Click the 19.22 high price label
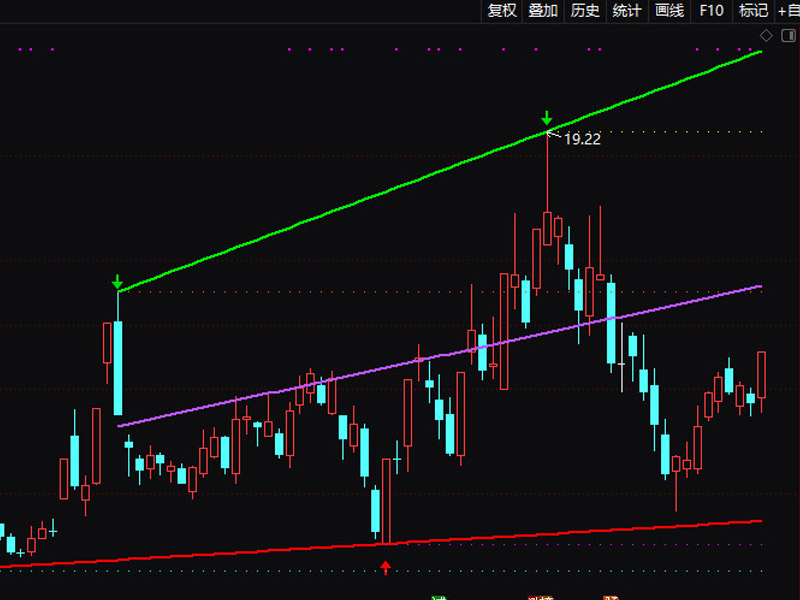The image size is (800, 600). pos(582,140)
